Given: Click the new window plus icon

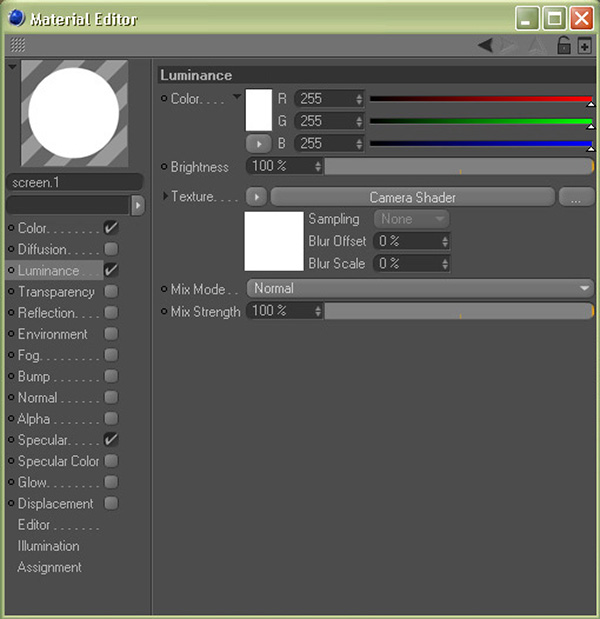Looking at the screenshot, I should pos(585,45).
